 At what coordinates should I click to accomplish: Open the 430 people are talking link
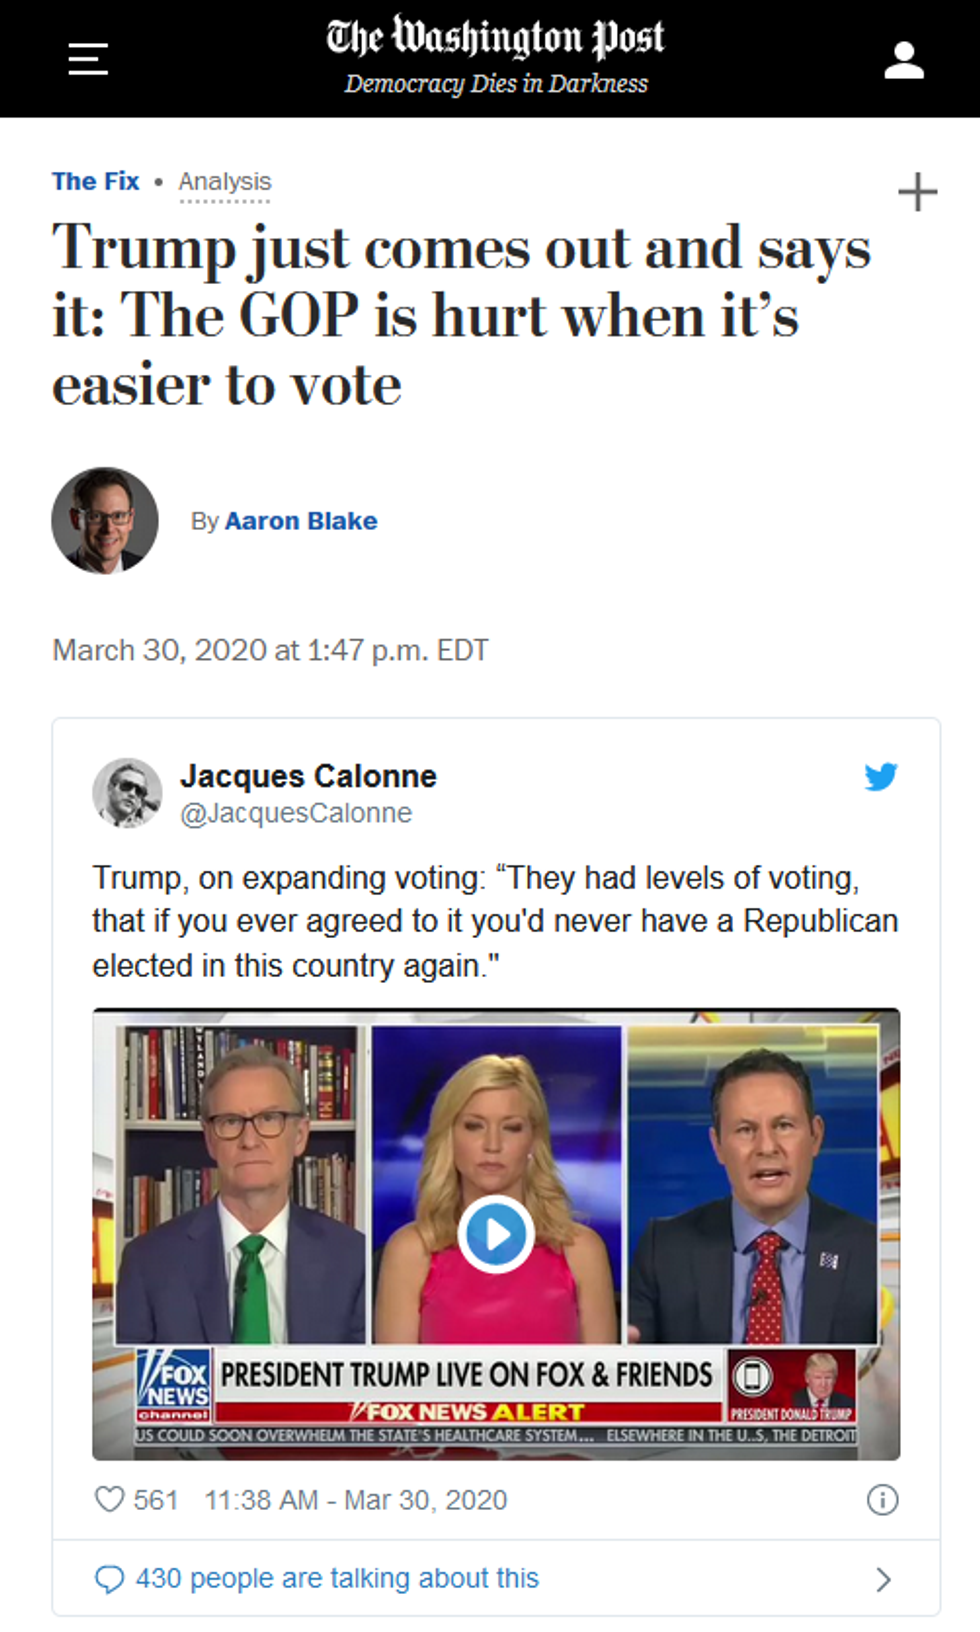(338, 1577)
